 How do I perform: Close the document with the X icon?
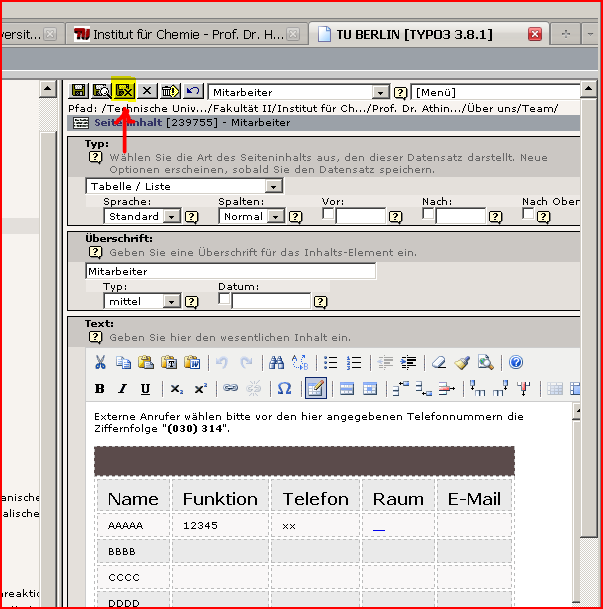147,91
